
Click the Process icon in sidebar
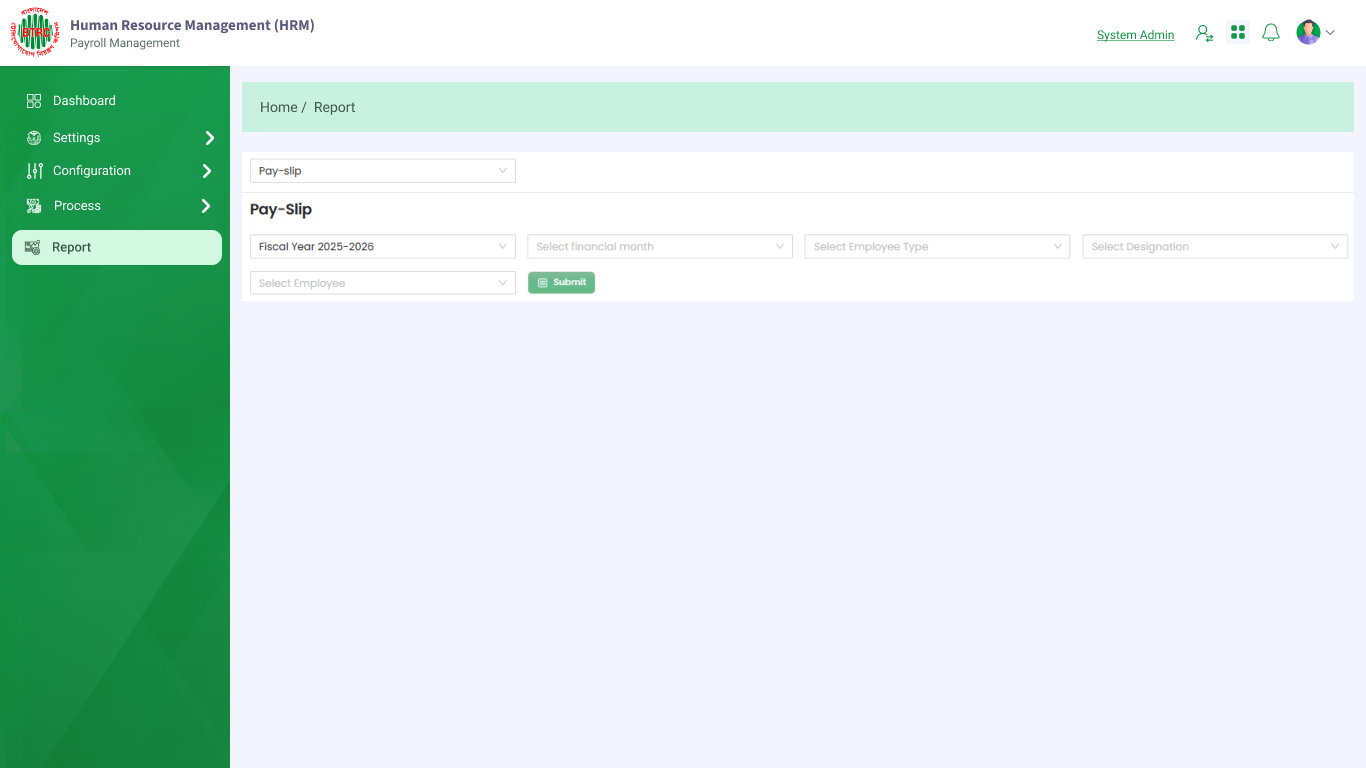(x=34, y=206)
